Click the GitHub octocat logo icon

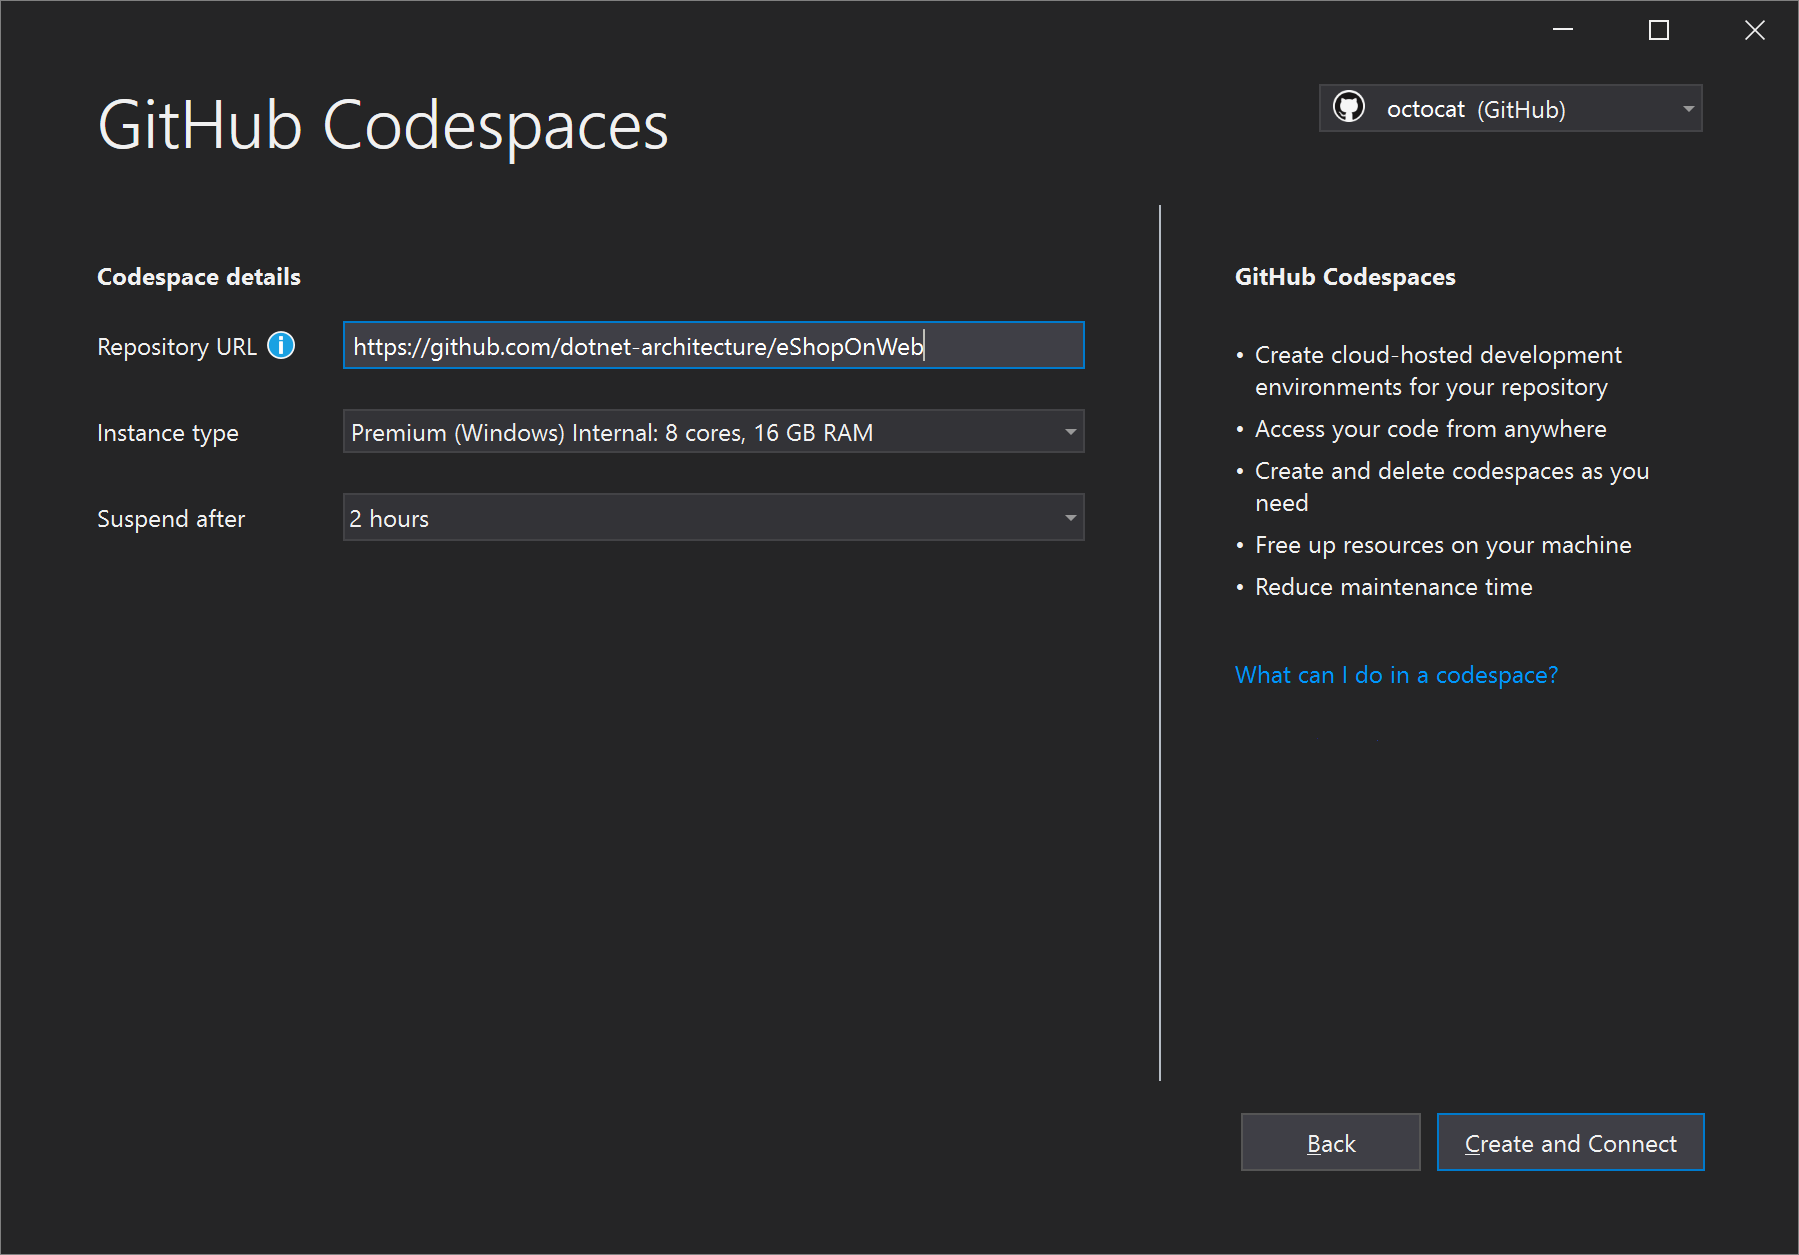[x=1351, y=108]
